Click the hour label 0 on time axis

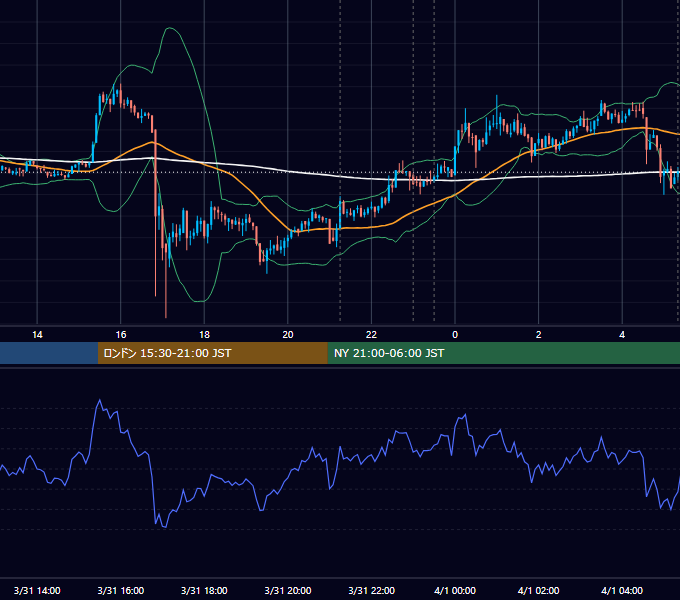tap(455, 335)
